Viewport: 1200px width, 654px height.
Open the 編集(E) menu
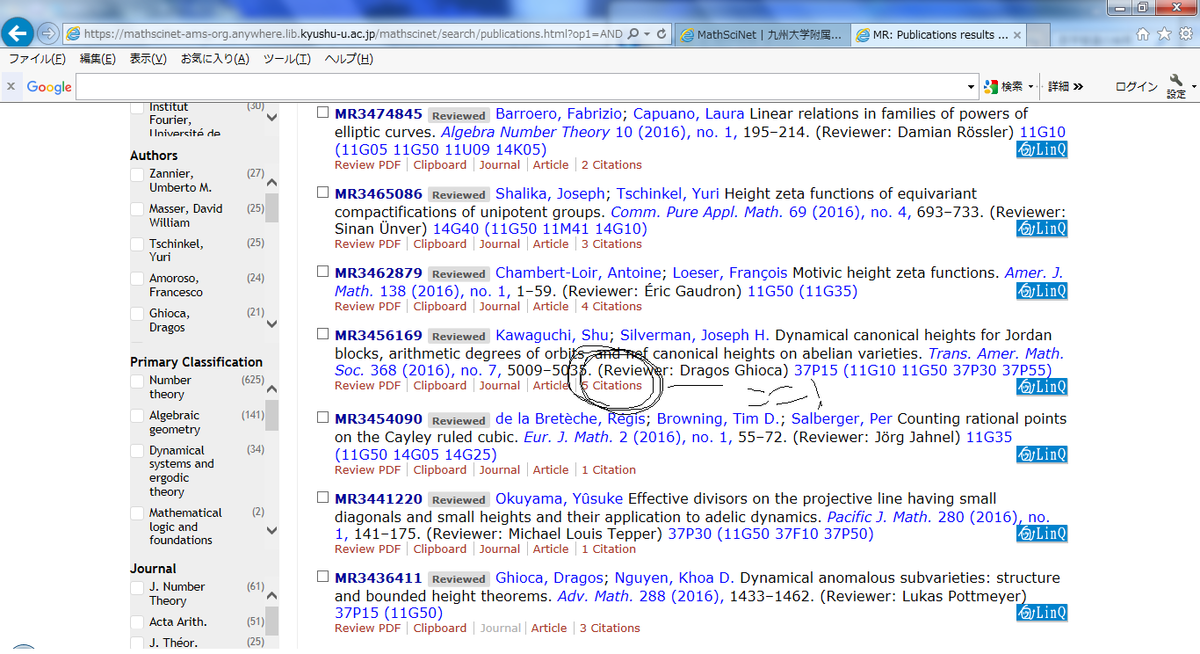98,59
